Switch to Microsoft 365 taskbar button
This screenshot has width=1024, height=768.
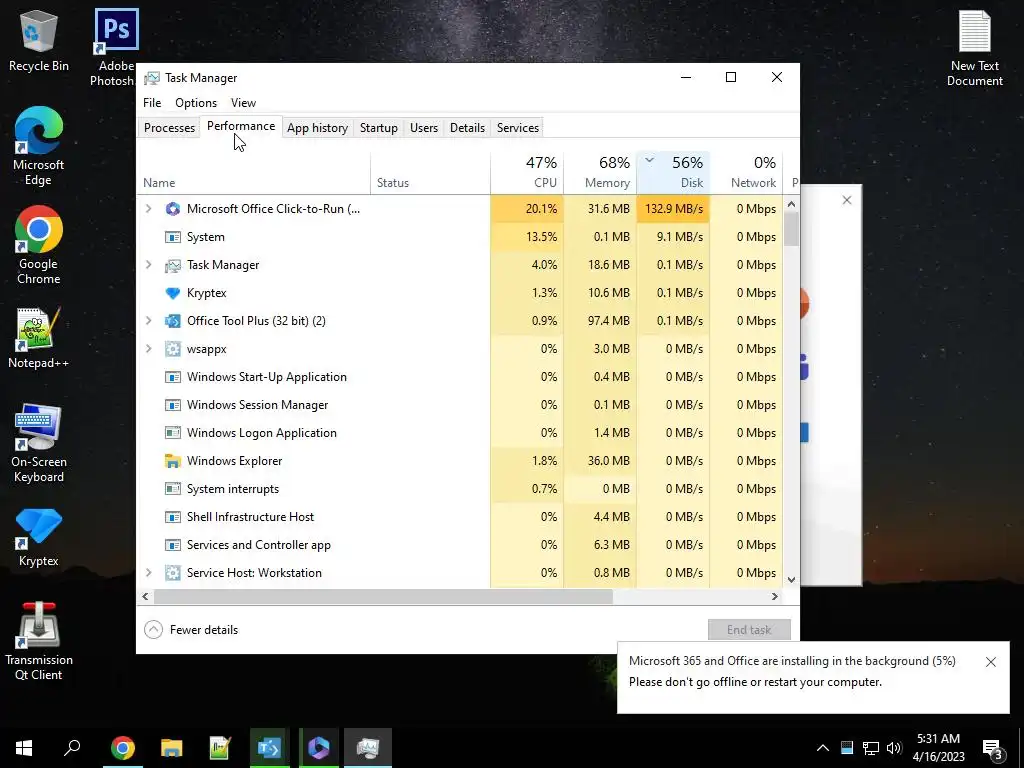coord(318,748)
